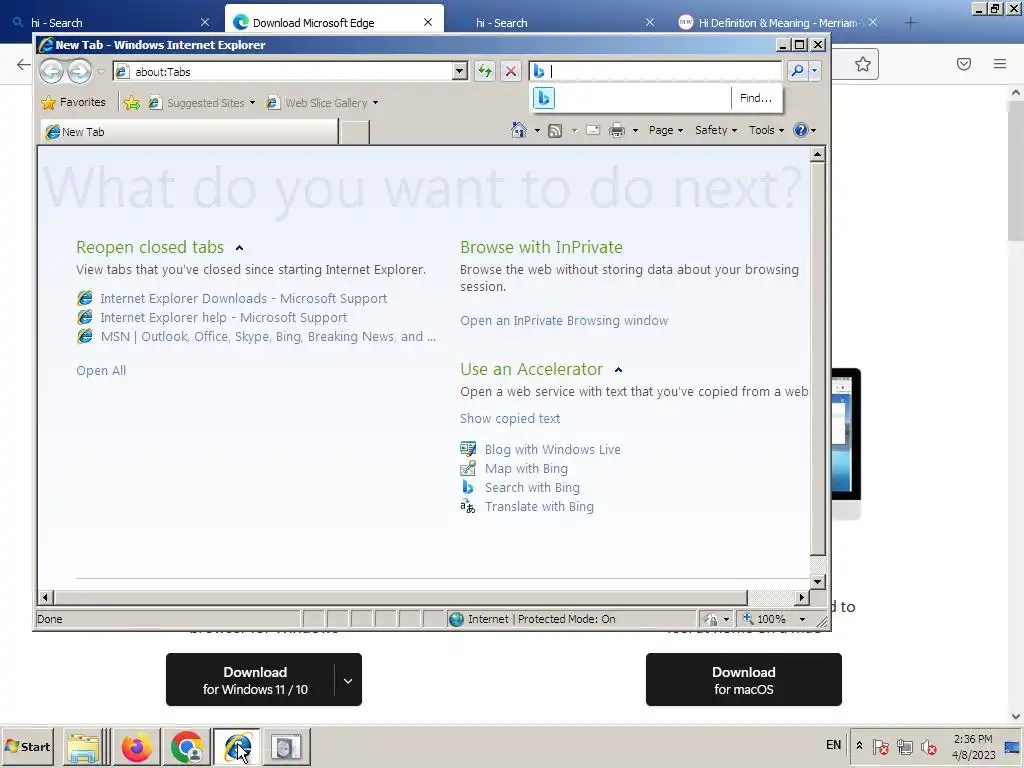Click the Print icon in command bar
The height and width of the screenshot is (768, 1024).
click(x=616, y=131)
